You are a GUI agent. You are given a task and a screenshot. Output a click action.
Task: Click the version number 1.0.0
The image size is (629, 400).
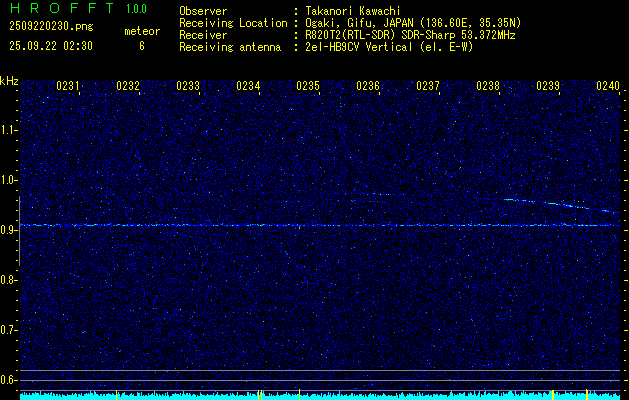(136, 9)
